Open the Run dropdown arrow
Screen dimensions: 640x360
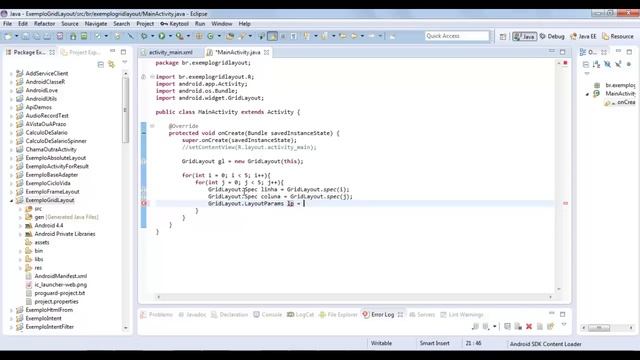[170, 36]
